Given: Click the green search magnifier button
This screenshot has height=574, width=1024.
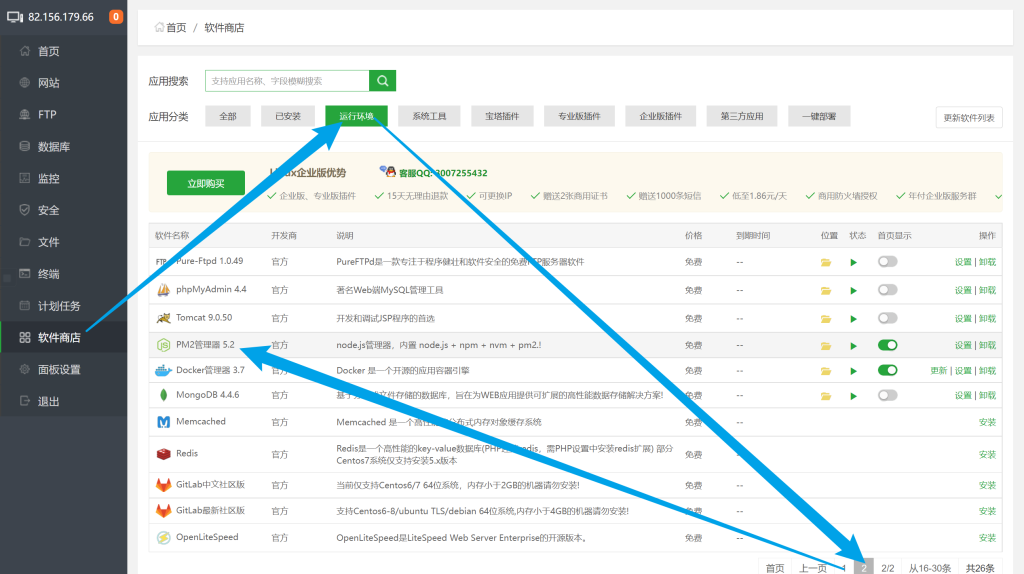Looking at the screenshot, I should click(383, 81).
